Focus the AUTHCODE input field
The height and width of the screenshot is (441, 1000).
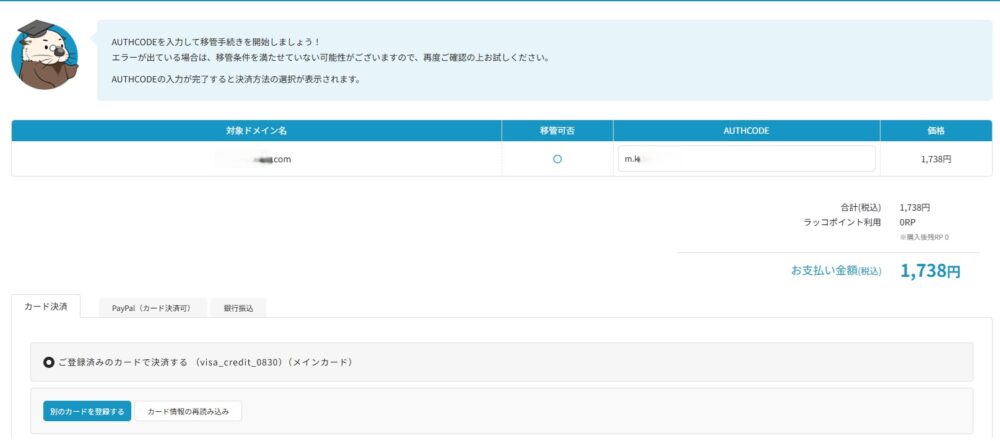[746, 159]
